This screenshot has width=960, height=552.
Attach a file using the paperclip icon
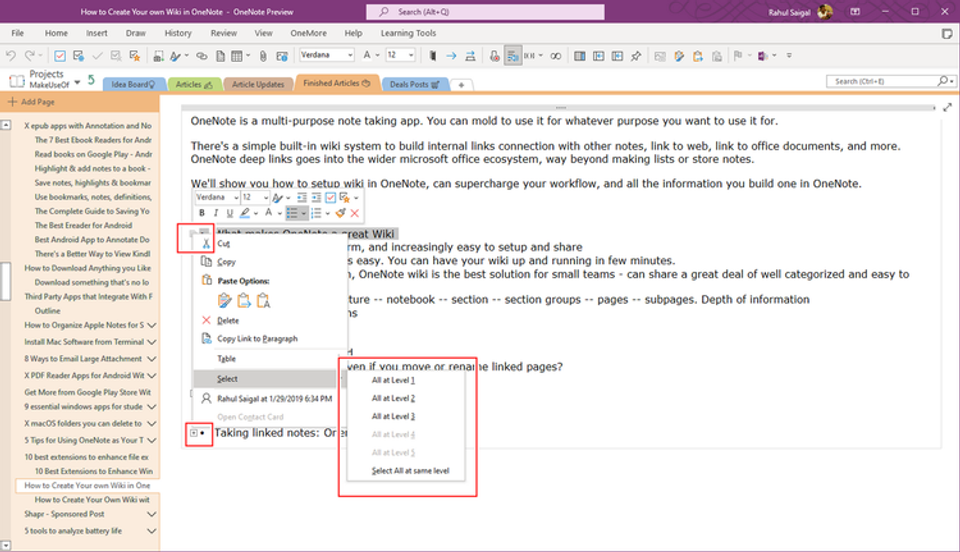point(263,56)
